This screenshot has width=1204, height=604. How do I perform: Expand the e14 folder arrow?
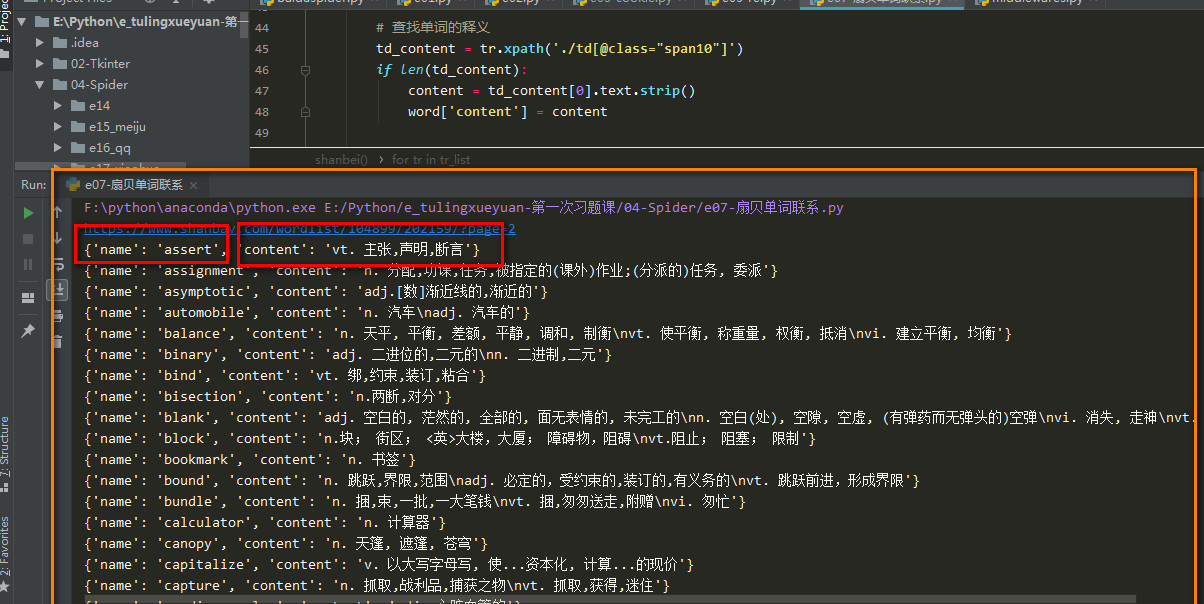58,106
